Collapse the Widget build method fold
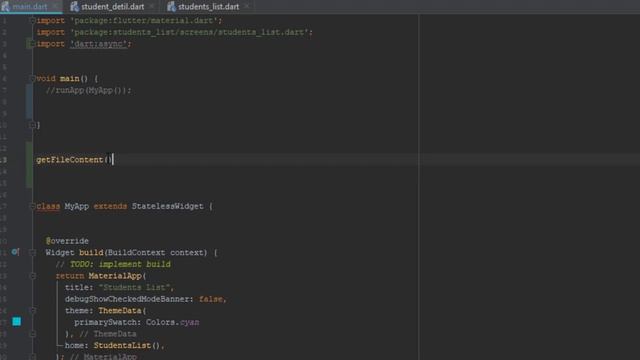Image resolution: width=640 pixels, height=360 pixels. pos(33,253)
